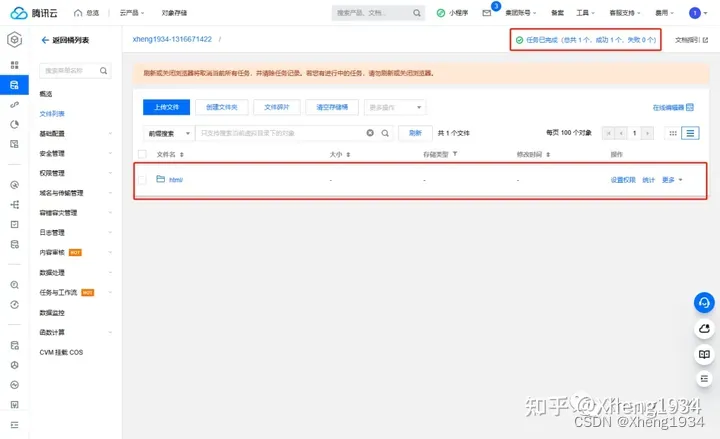Click the html folder icon
This screenshot has height=439, width=720.
pos(160,179)
